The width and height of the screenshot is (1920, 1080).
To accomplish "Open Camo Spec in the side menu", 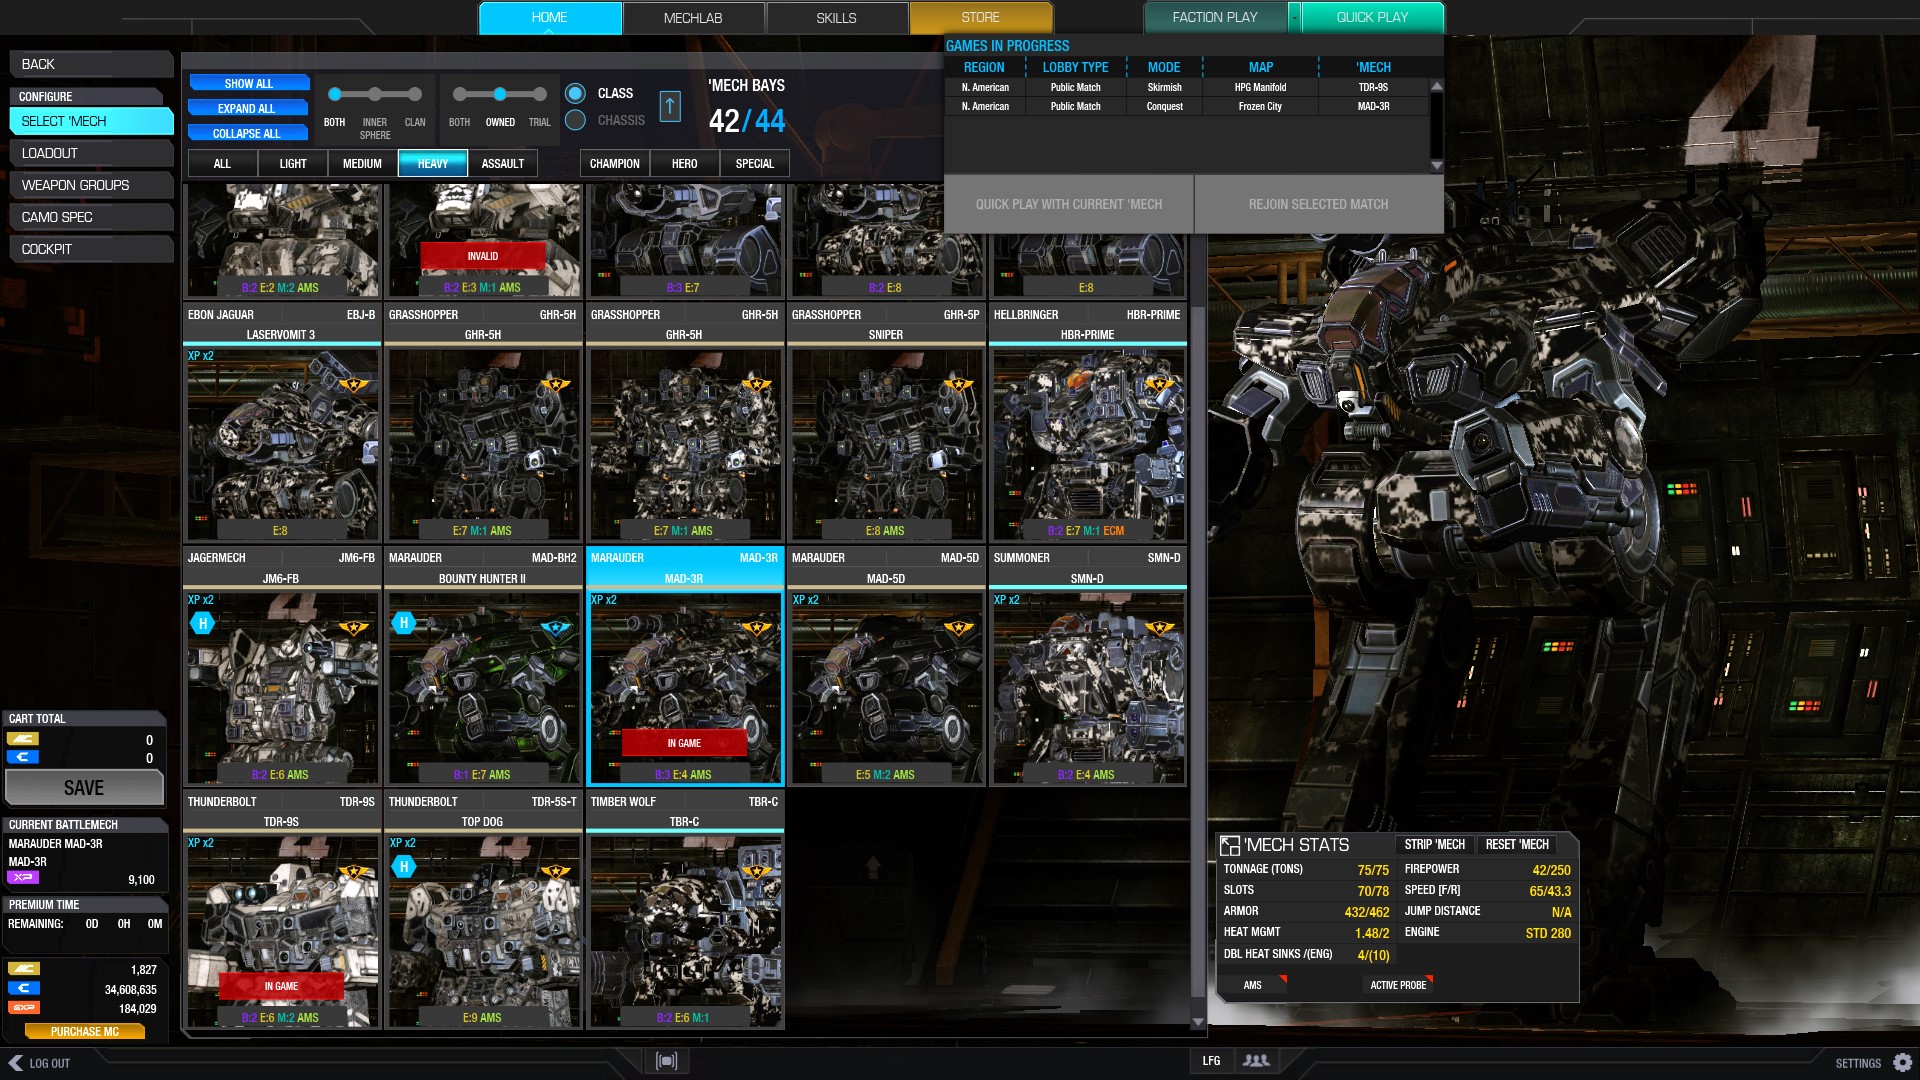I will coord(90,217).
